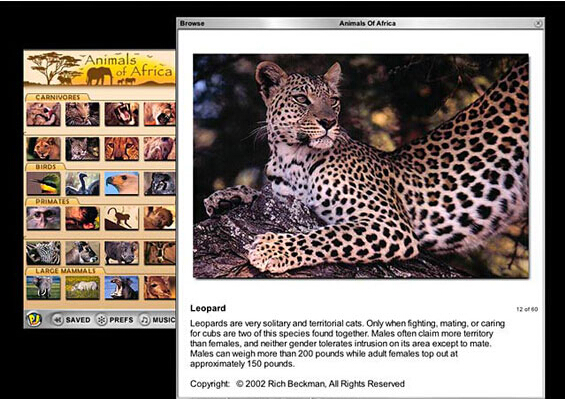
Task: Open the Browse menu in title bar
Action: (192, 23)
